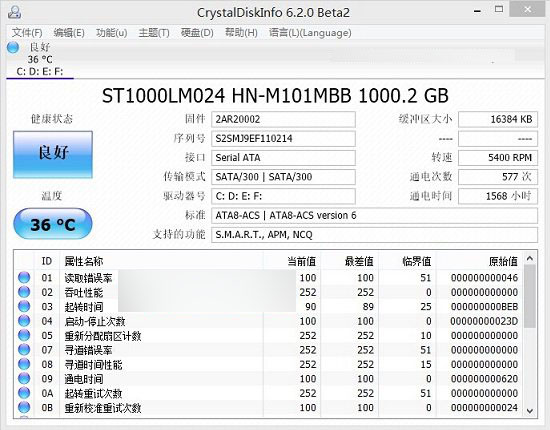This screenshot has height=430, width=550.
Task: Click the 当前值 column header
Action: point(292,261)
